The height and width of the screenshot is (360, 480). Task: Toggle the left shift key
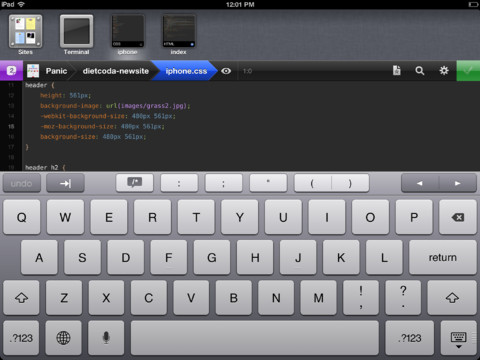coord(22,298)
